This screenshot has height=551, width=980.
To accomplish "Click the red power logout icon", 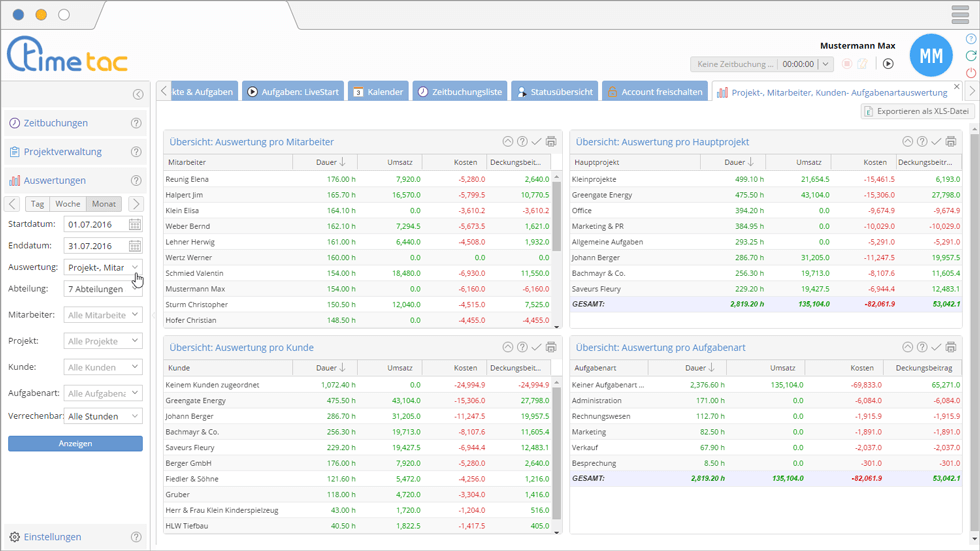I will click(970, 73).
